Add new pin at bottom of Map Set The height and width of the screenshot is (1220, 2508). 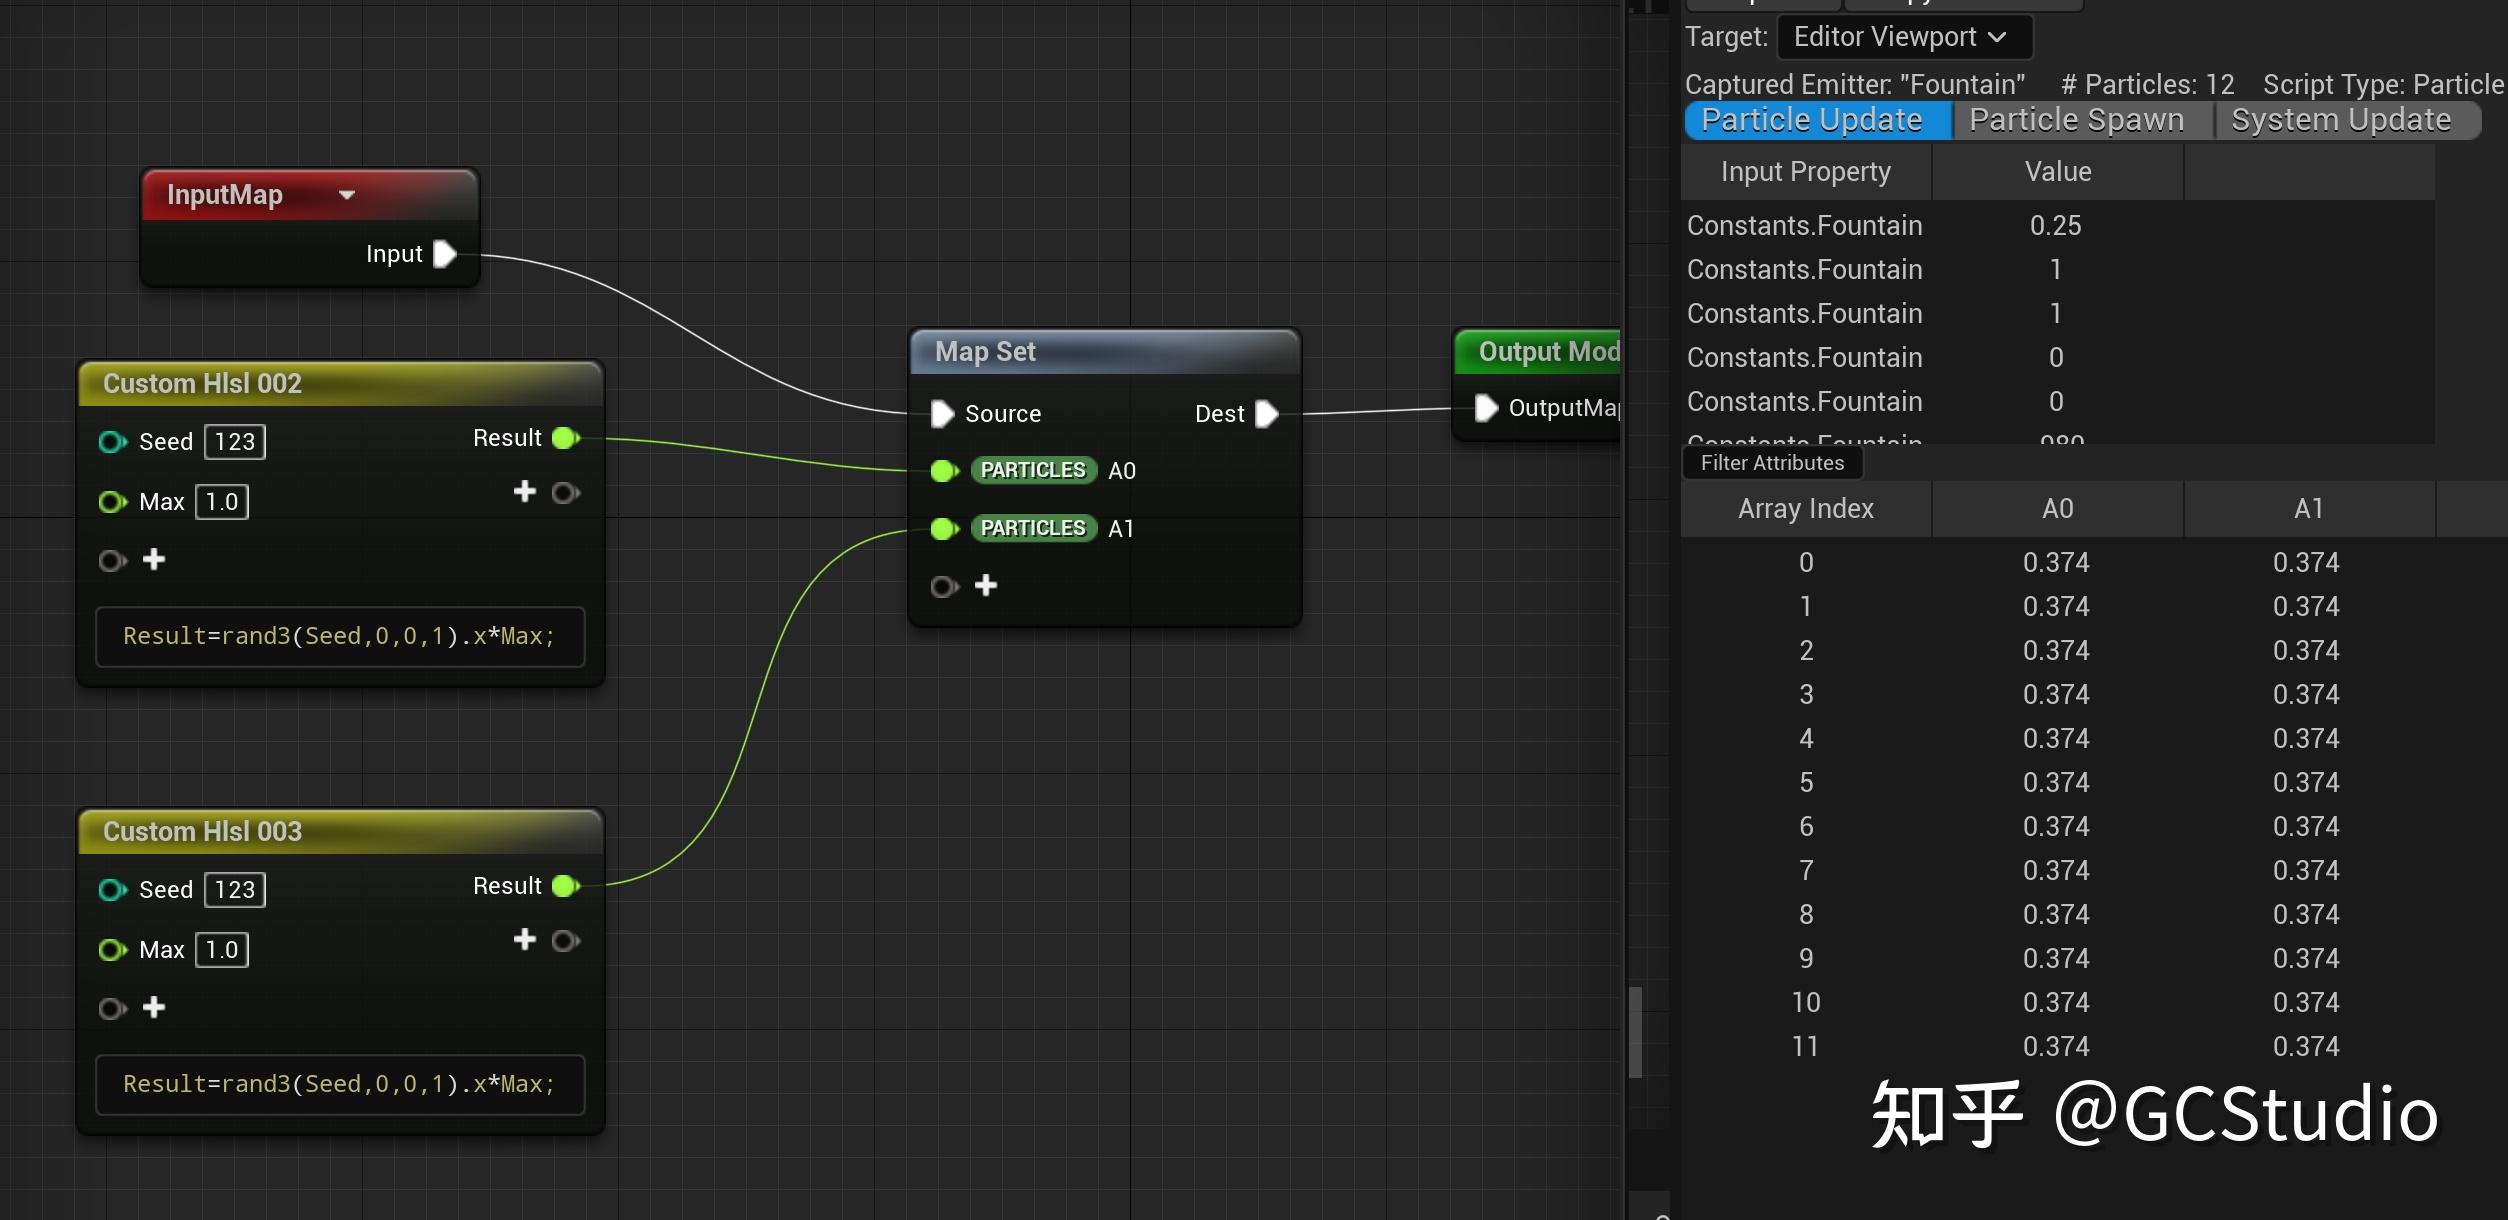[986, 585]
